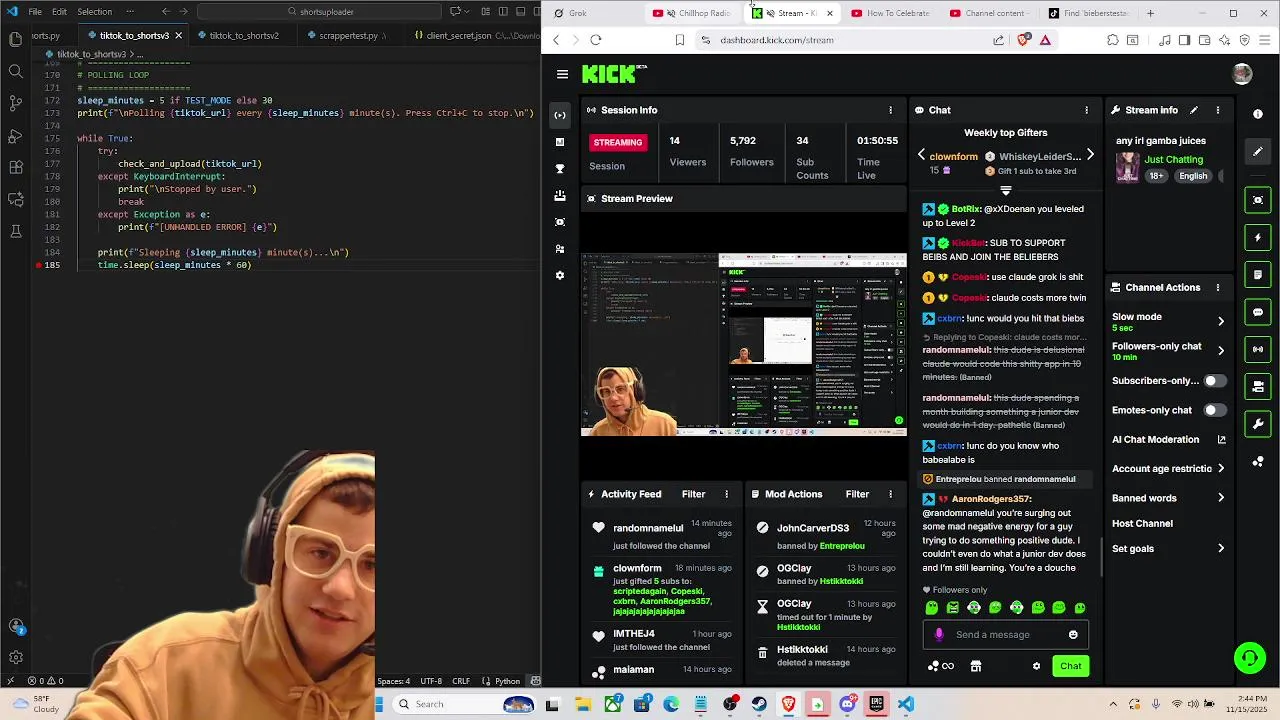
Task: Click the green Chat send button
Action: point(1071,666)
